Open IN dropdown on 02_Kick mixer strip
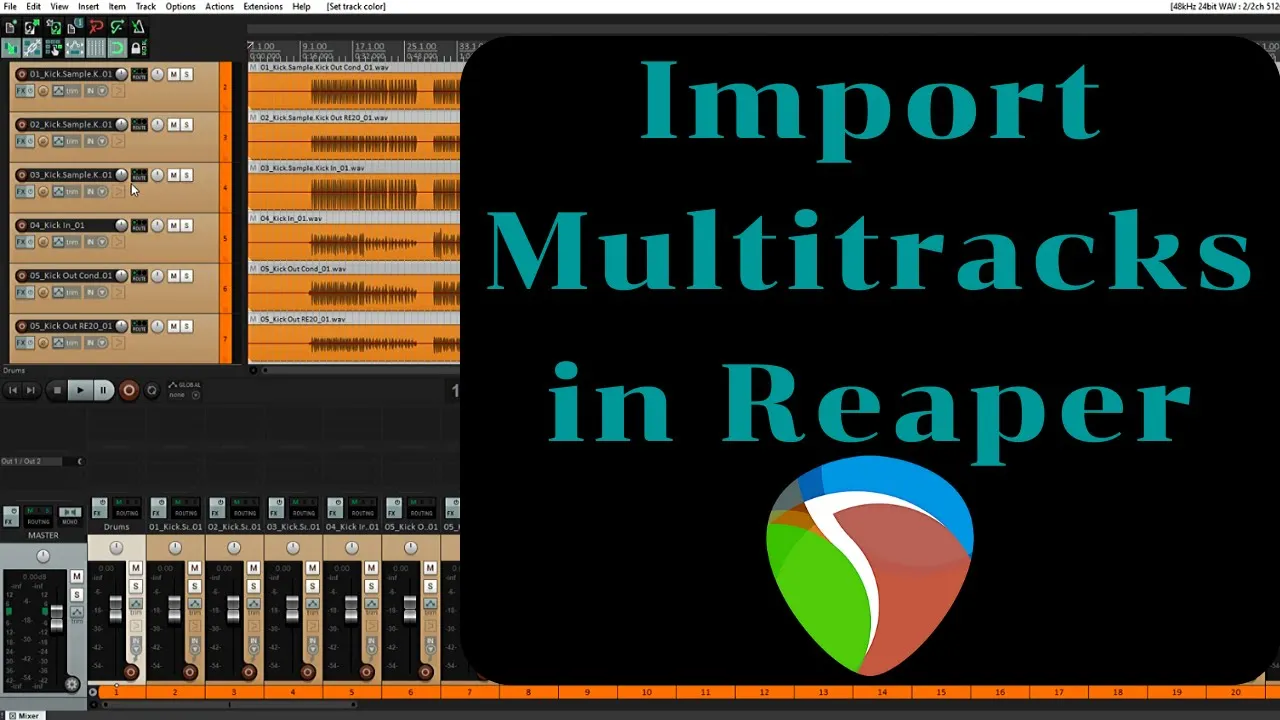The width and height of the screenshot is (1280, 720). coord(254,645)
